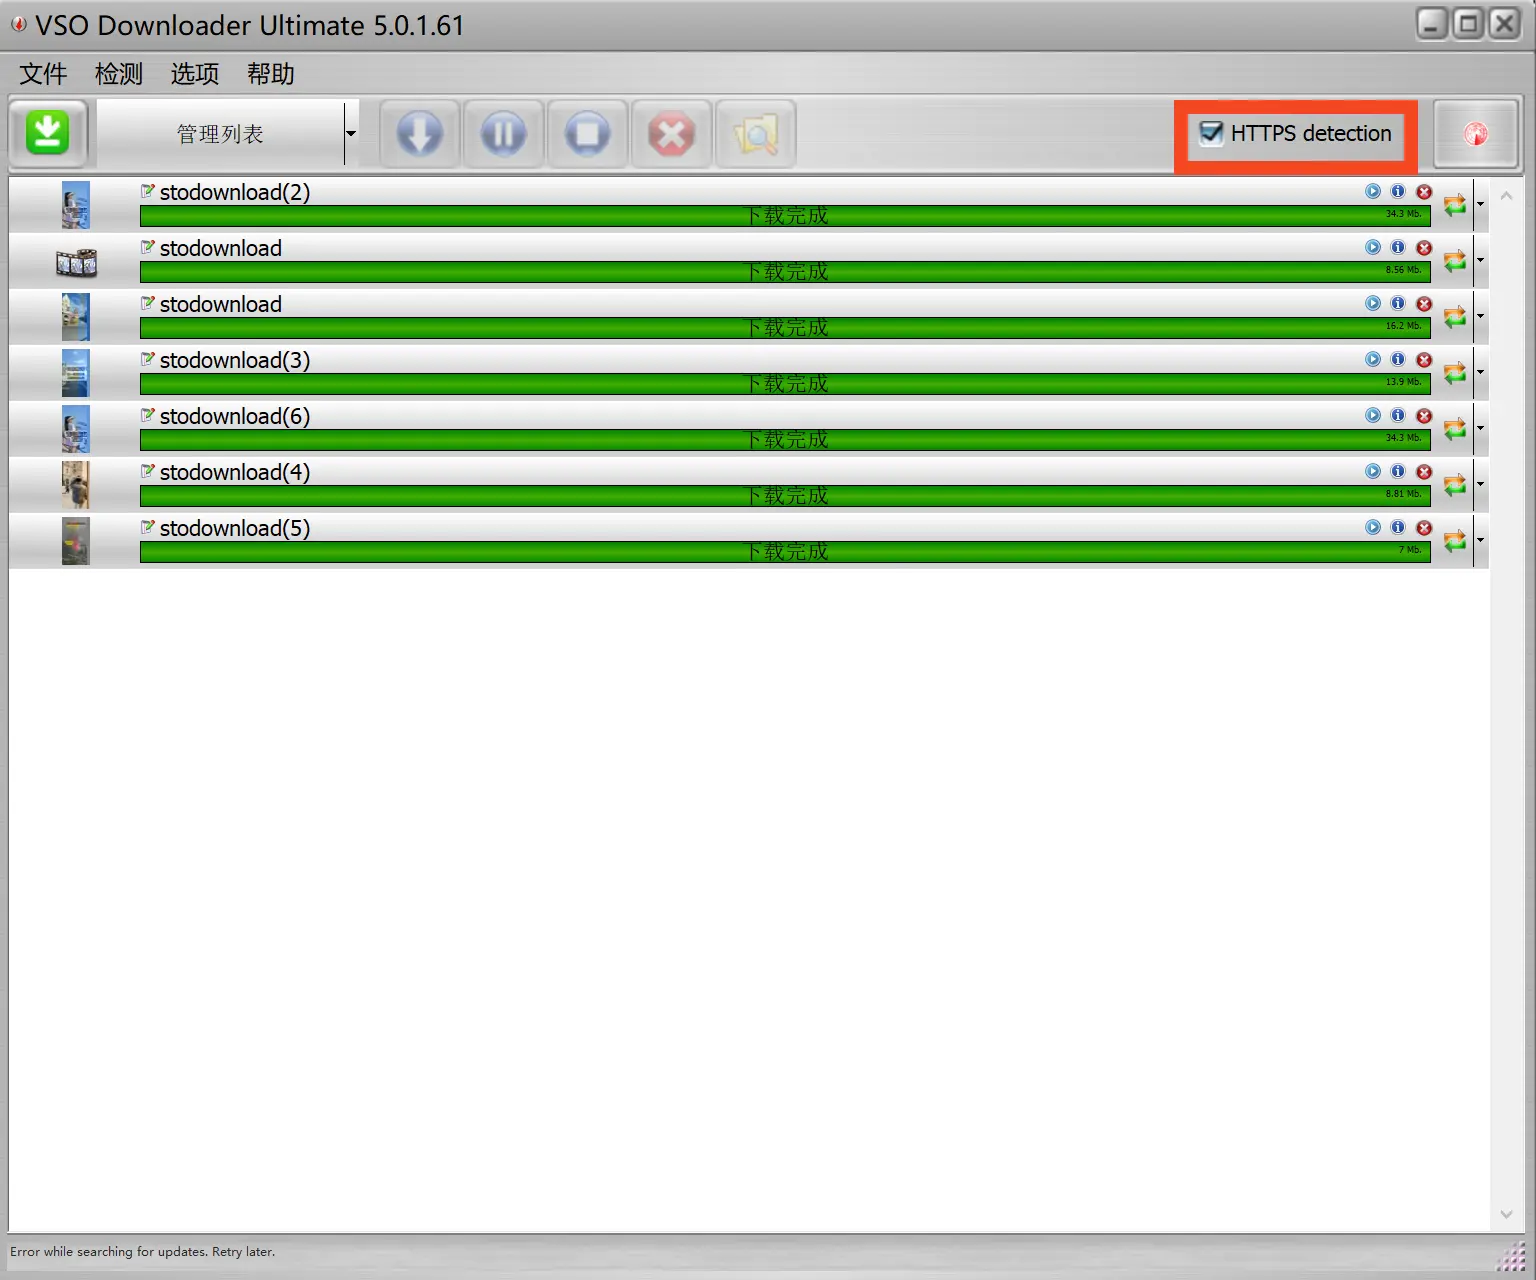This screenshot has width=1536, height=1280.
Task: Convert stodownload(6) with arrows icon
Action: 1455,428
